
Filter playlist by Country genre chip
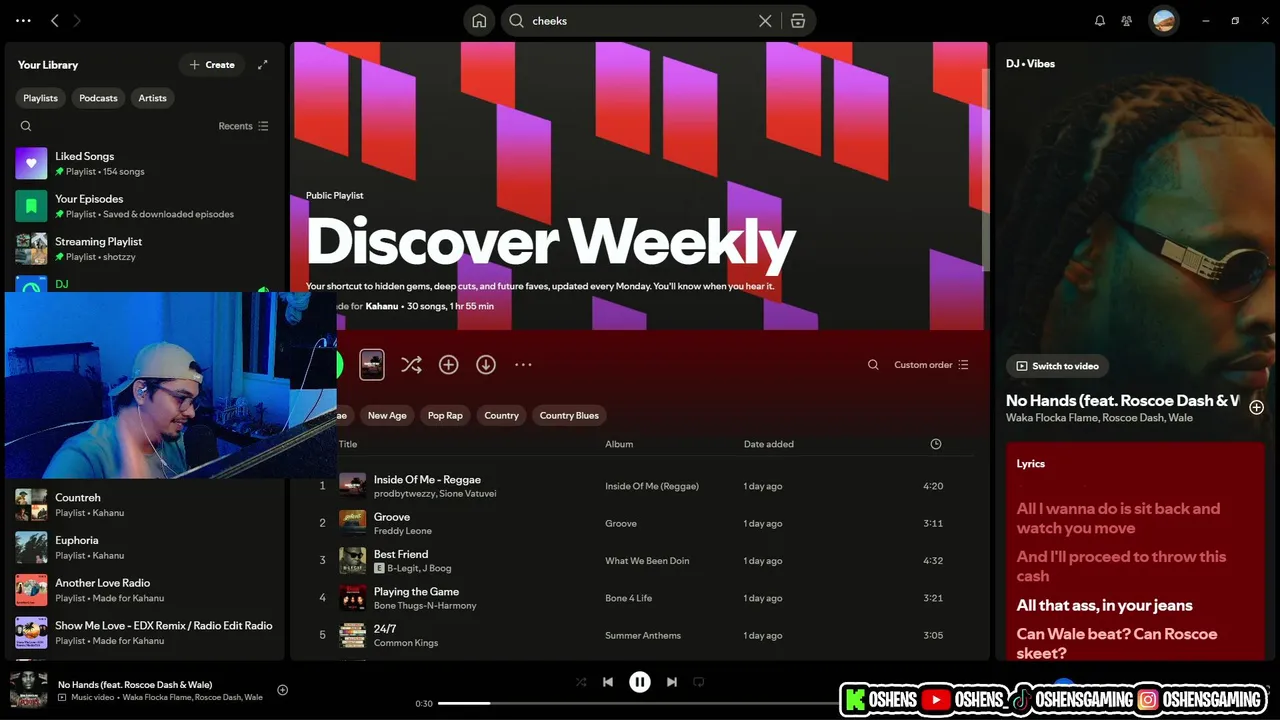[501, 415]
